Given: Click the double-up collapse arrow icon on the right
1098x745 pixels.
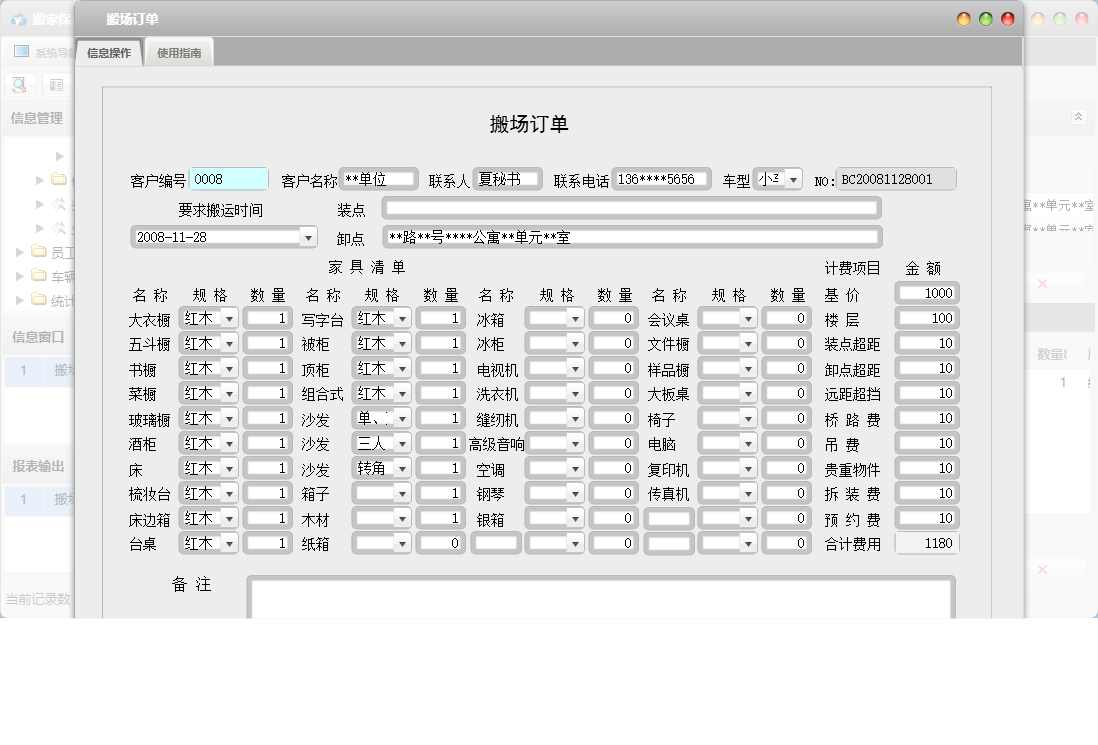Looking at the screenshot, I should point(1078,117).
